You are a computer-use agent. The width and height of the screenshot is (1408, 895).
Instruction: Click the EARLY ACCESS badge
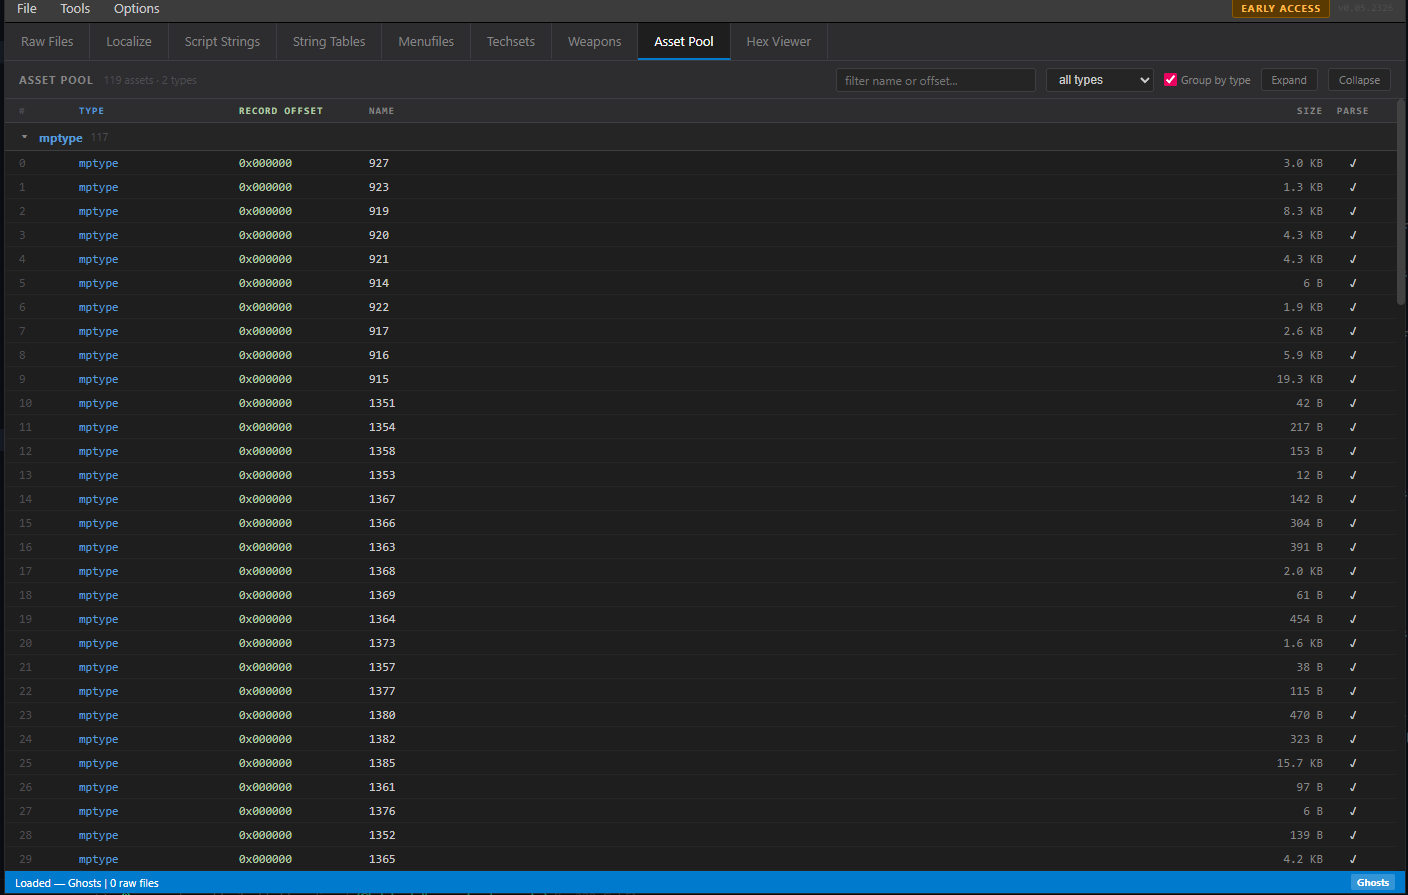[1281, 9]
